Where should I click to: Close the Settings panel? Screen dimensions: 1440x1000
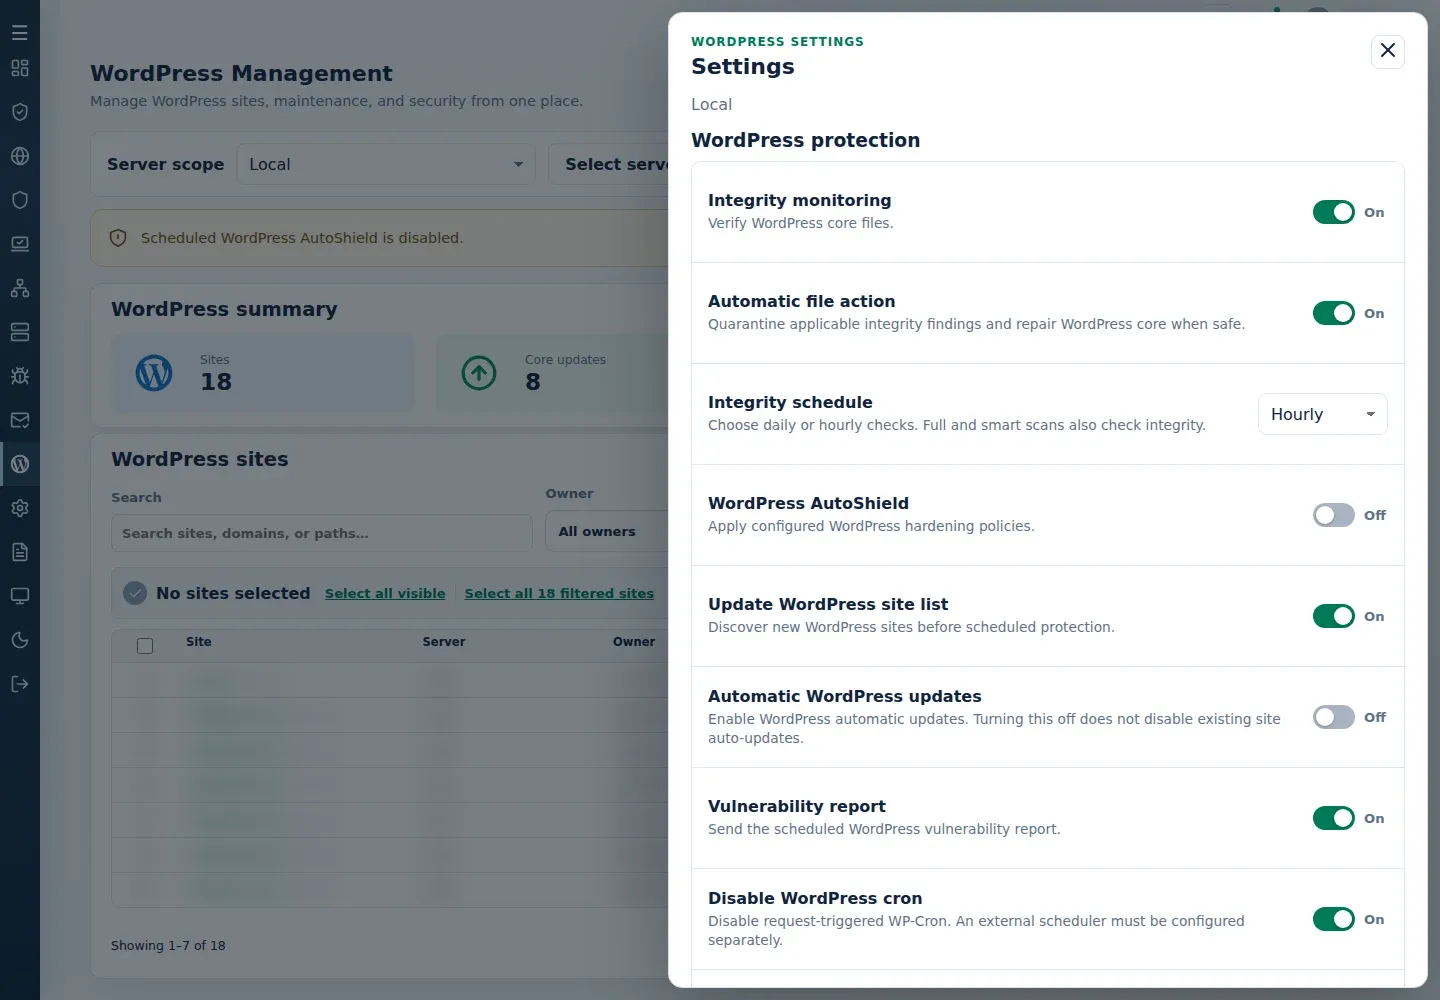pos(1388,51)
